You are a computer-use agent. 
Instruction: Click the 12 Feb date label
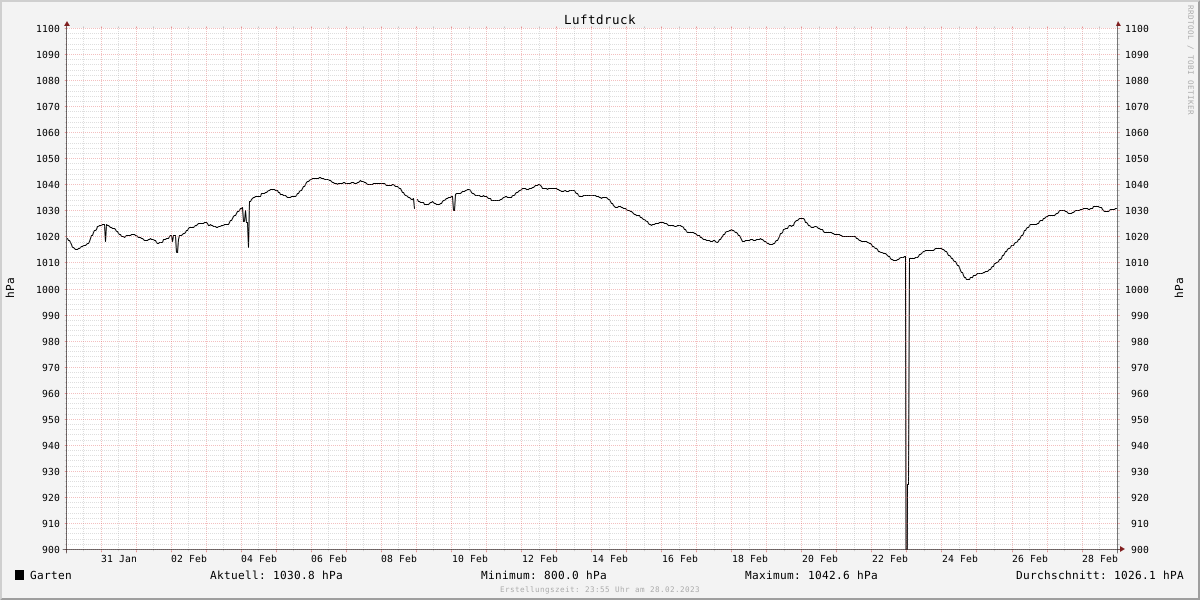(x=540, y=558)
